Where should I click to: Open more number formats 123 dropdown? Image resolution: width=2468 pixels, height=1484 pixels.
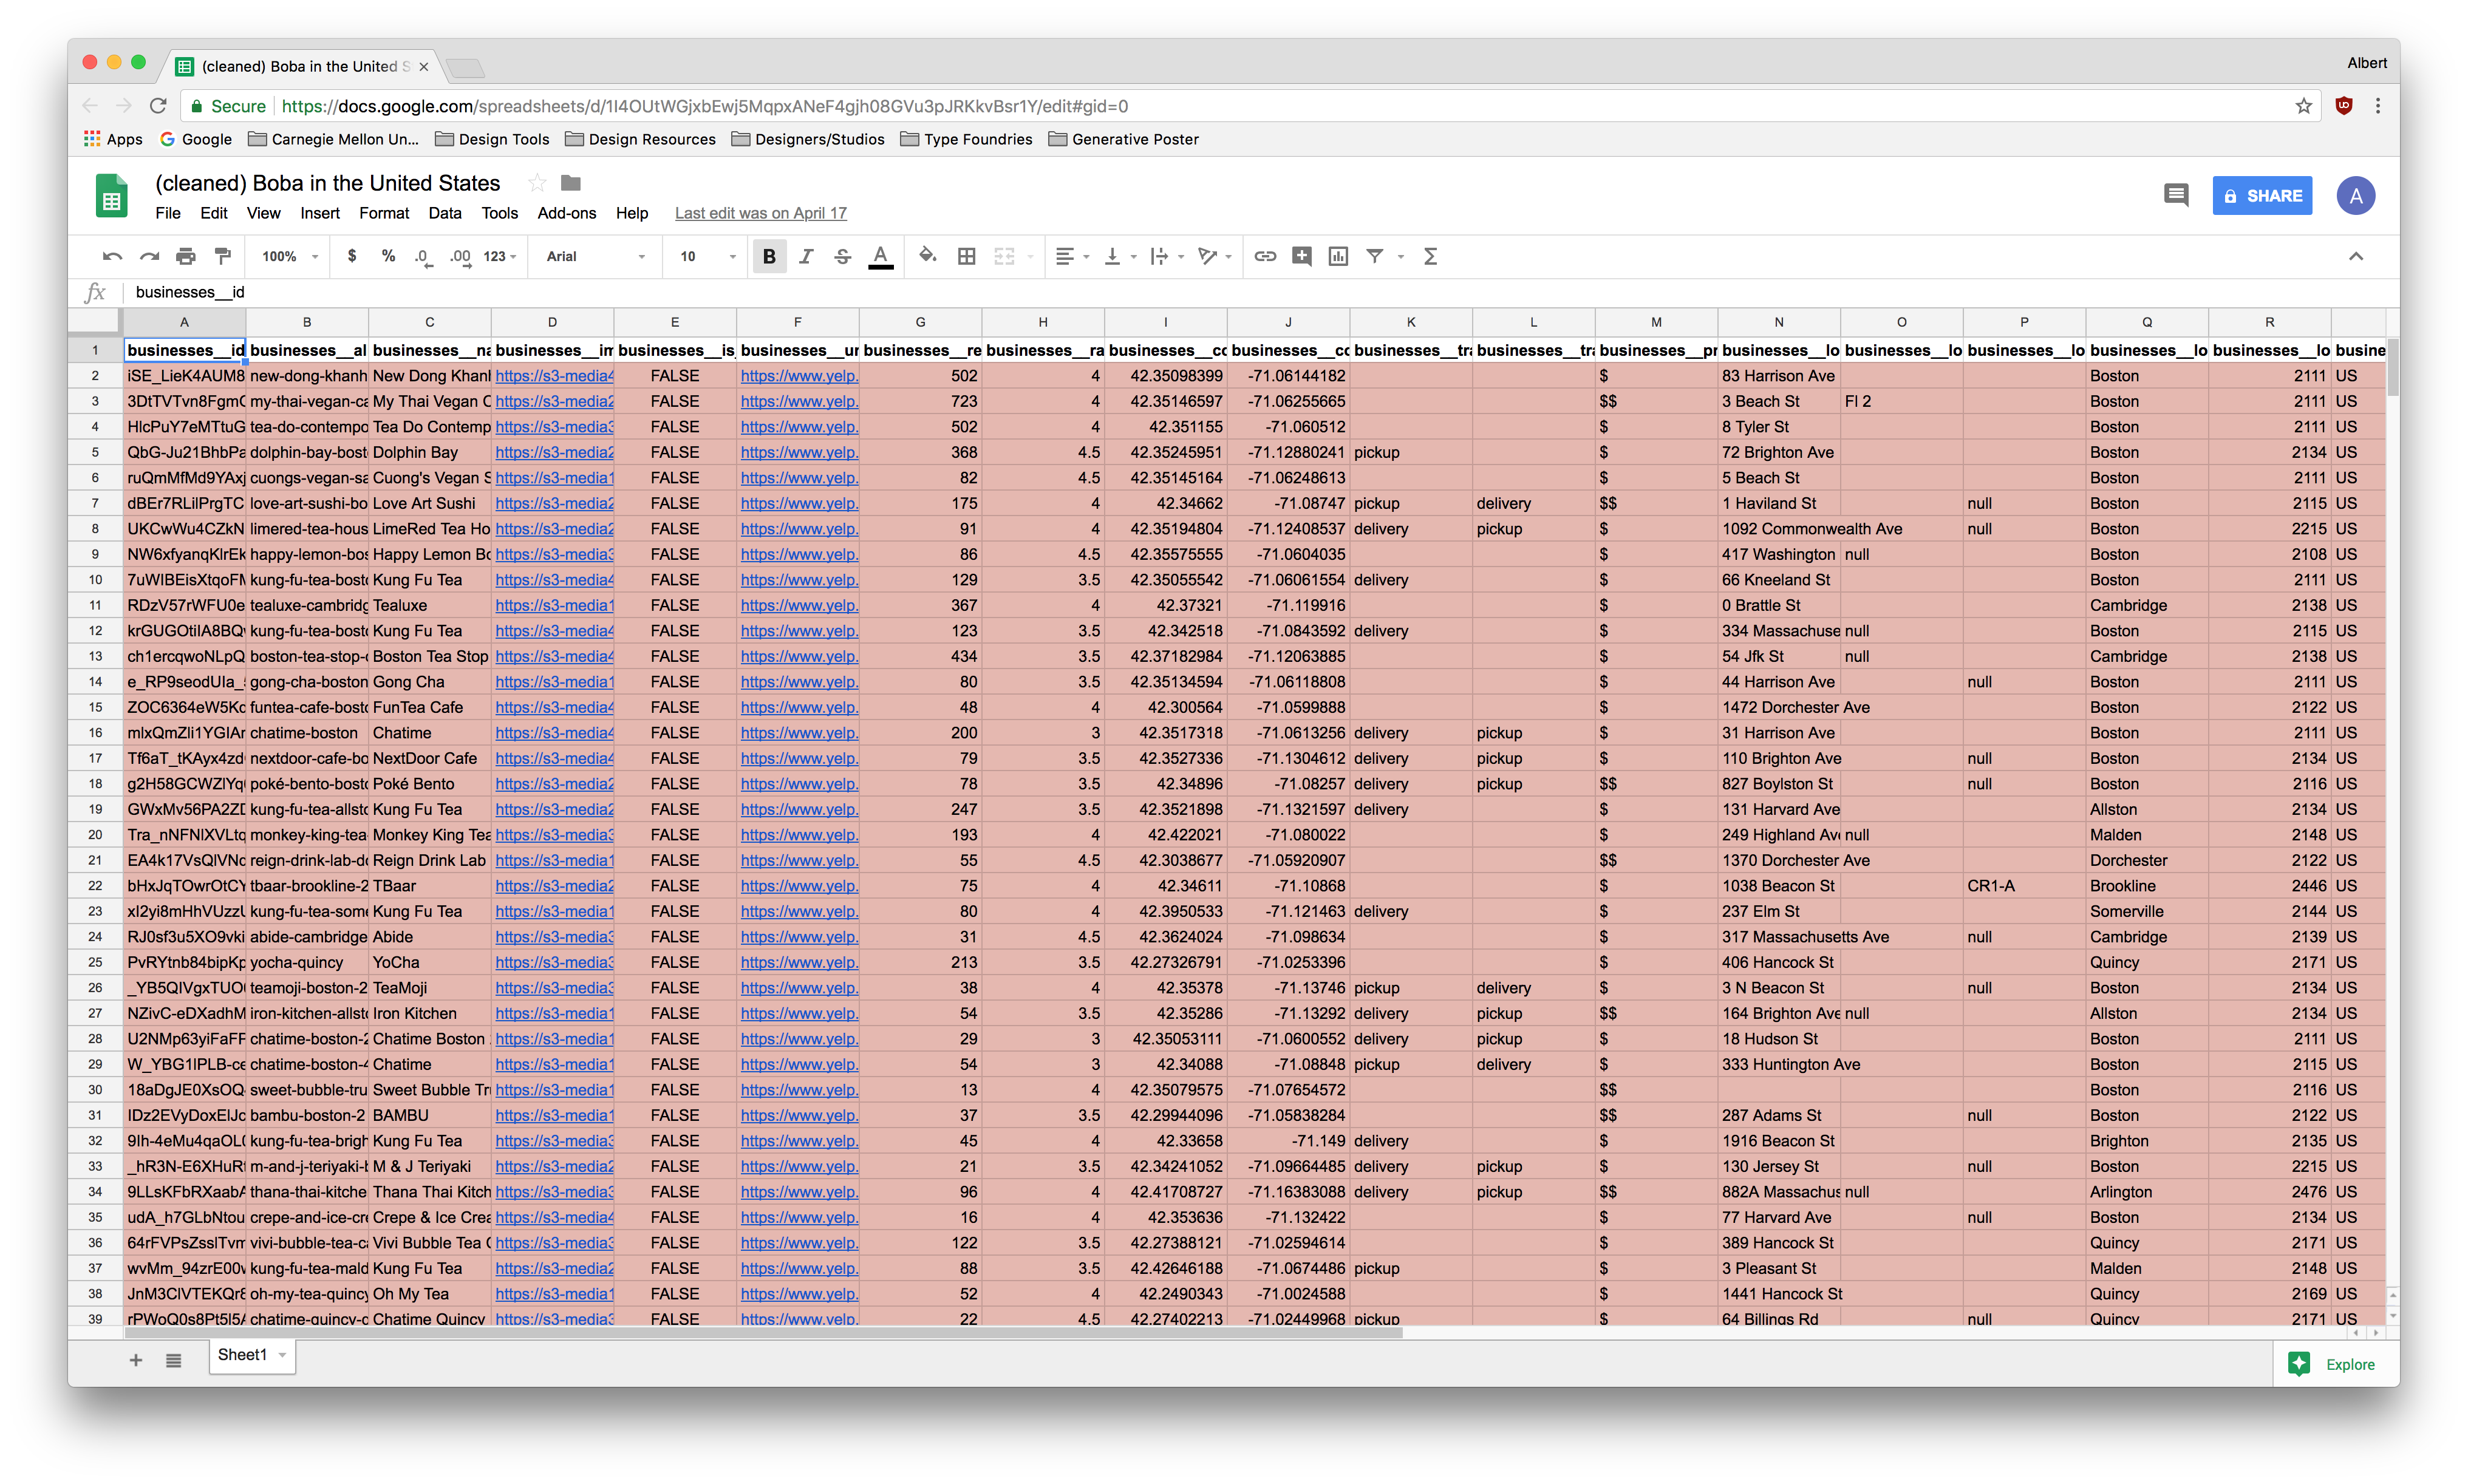pyautogui.click(x=500, y=257)
